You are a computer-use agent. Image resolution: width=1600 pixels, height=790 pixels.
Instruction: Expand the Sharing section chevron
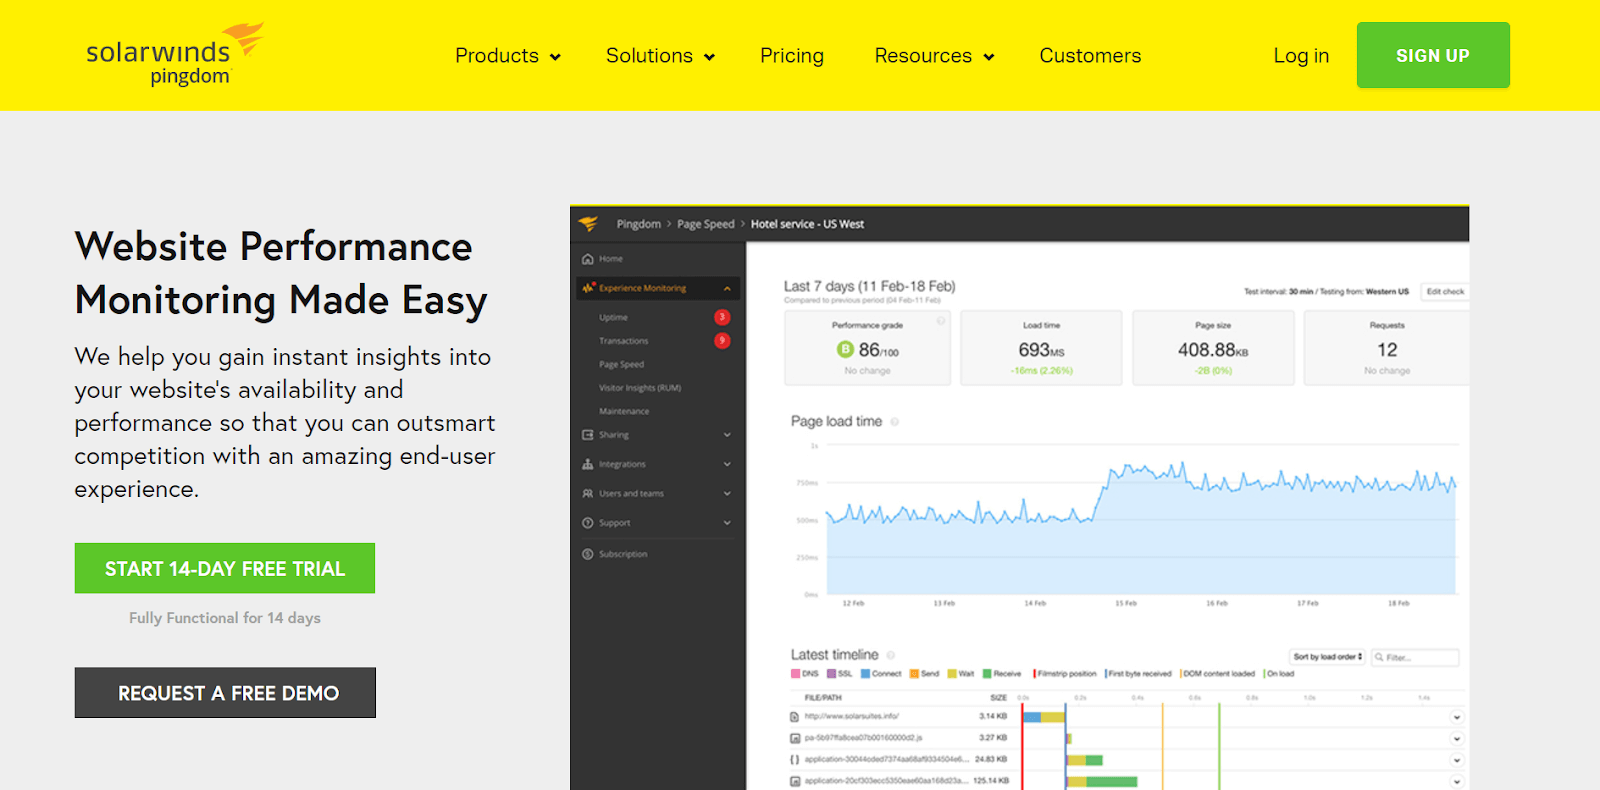(x=727, y=435)
